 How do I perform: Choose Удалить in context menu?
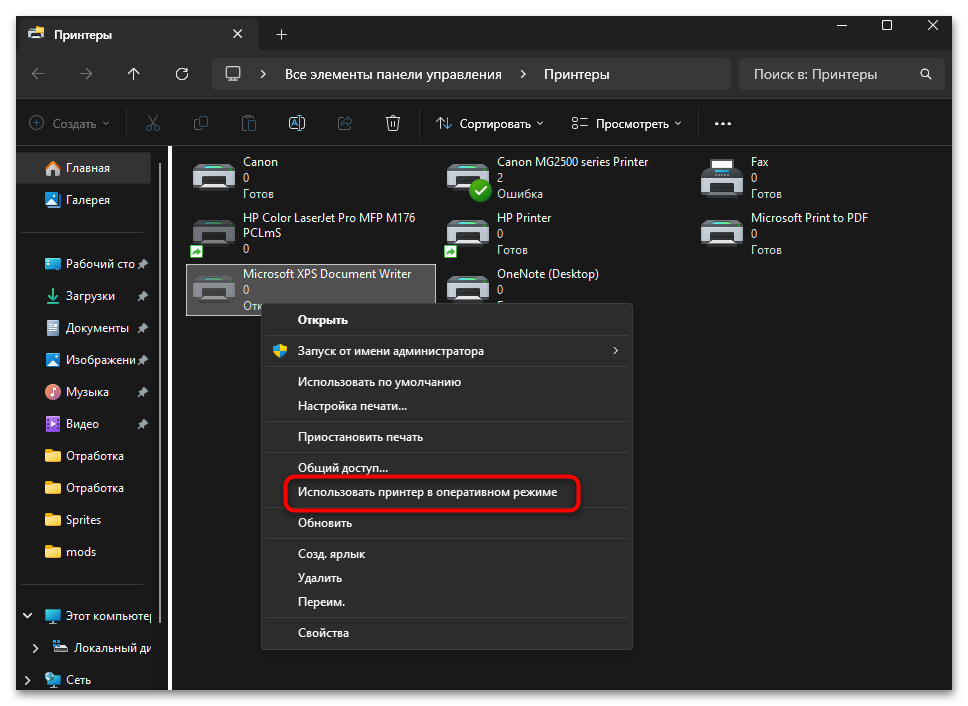point(447,578)
